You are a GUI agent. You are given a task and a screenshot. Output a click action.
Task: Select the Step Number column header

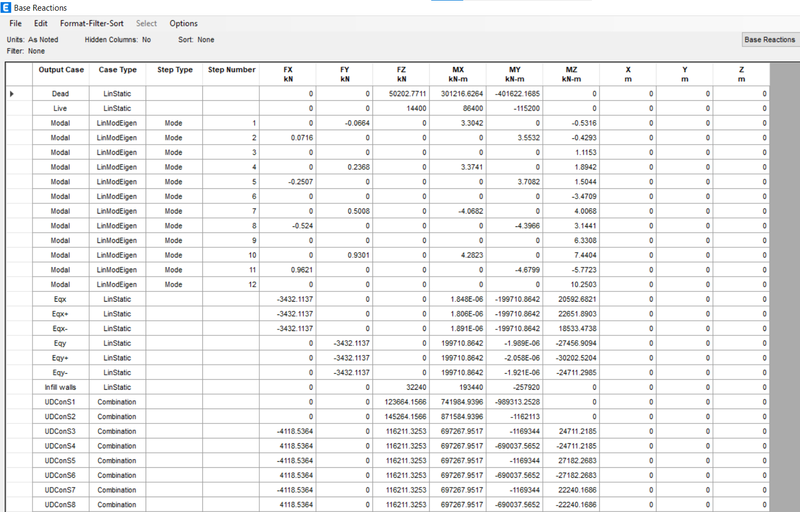[231, 74]
